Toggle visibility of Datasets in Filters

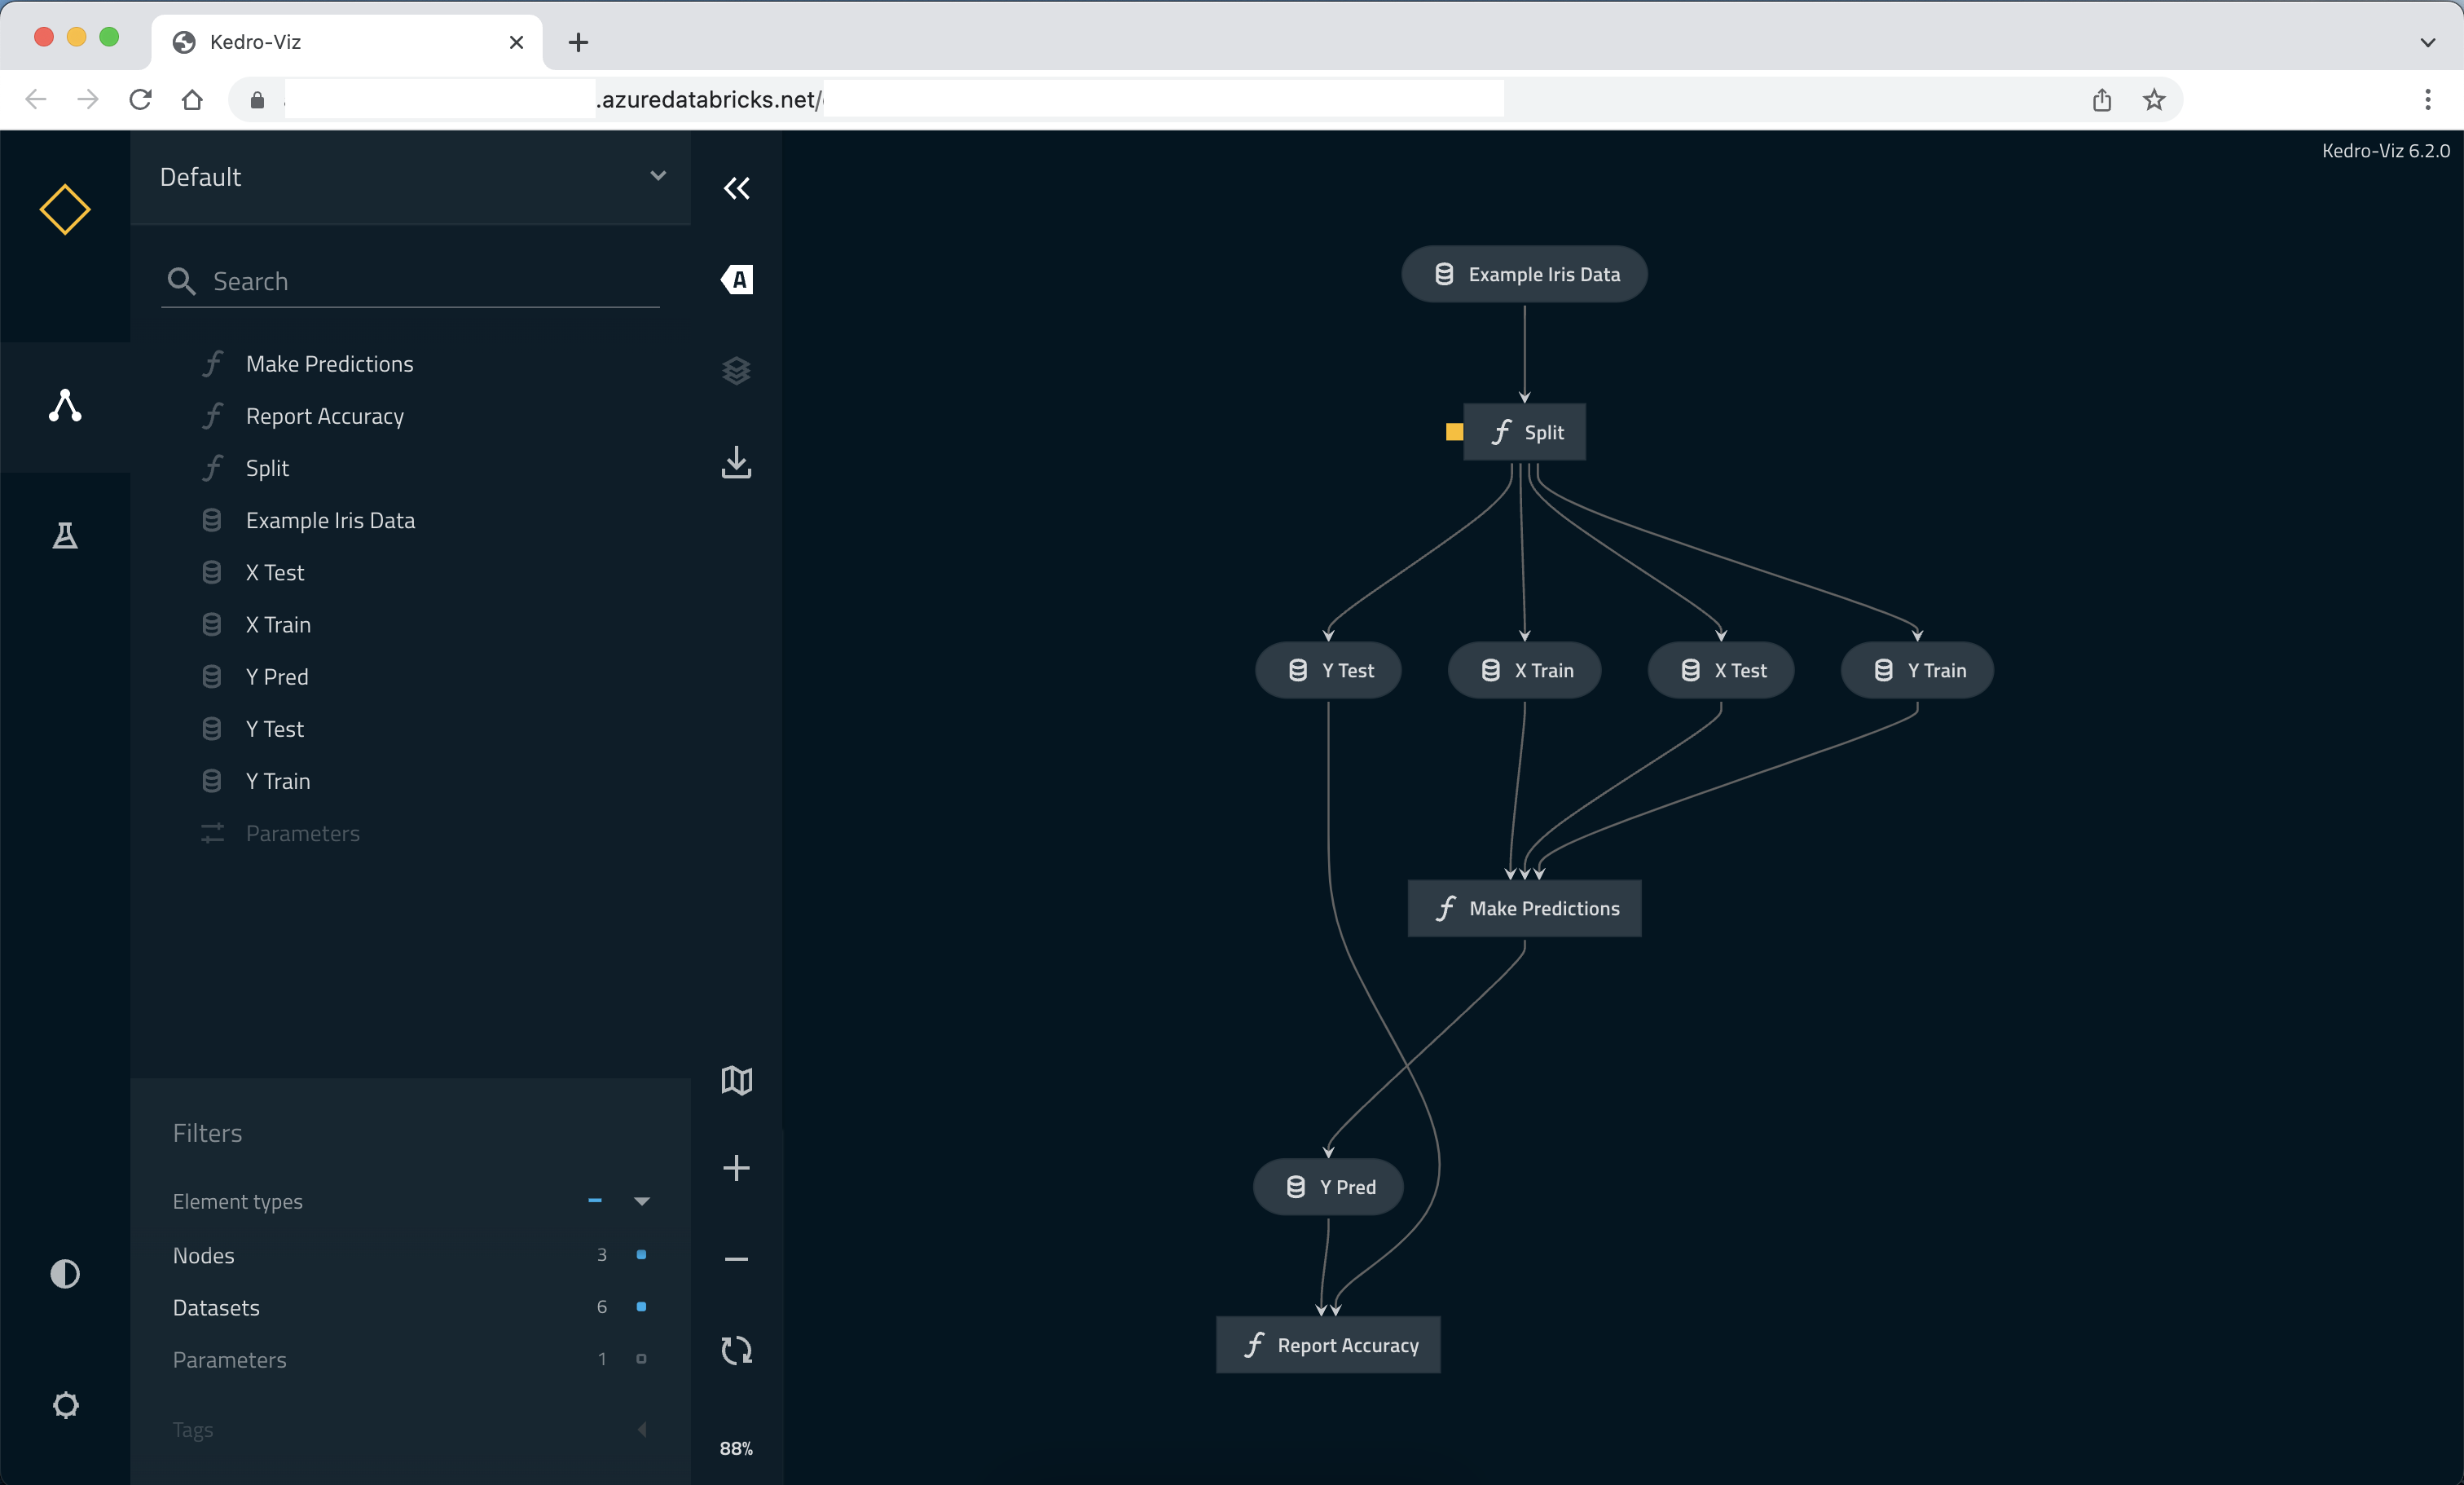[x=641, y=1307]
